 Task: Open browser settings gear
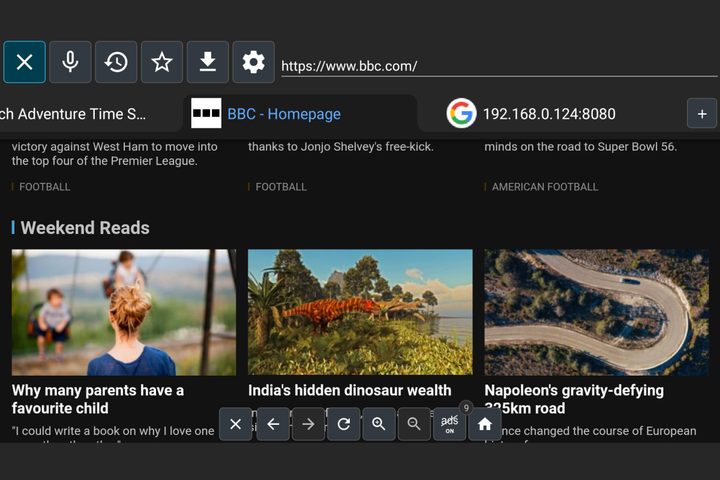254,62
